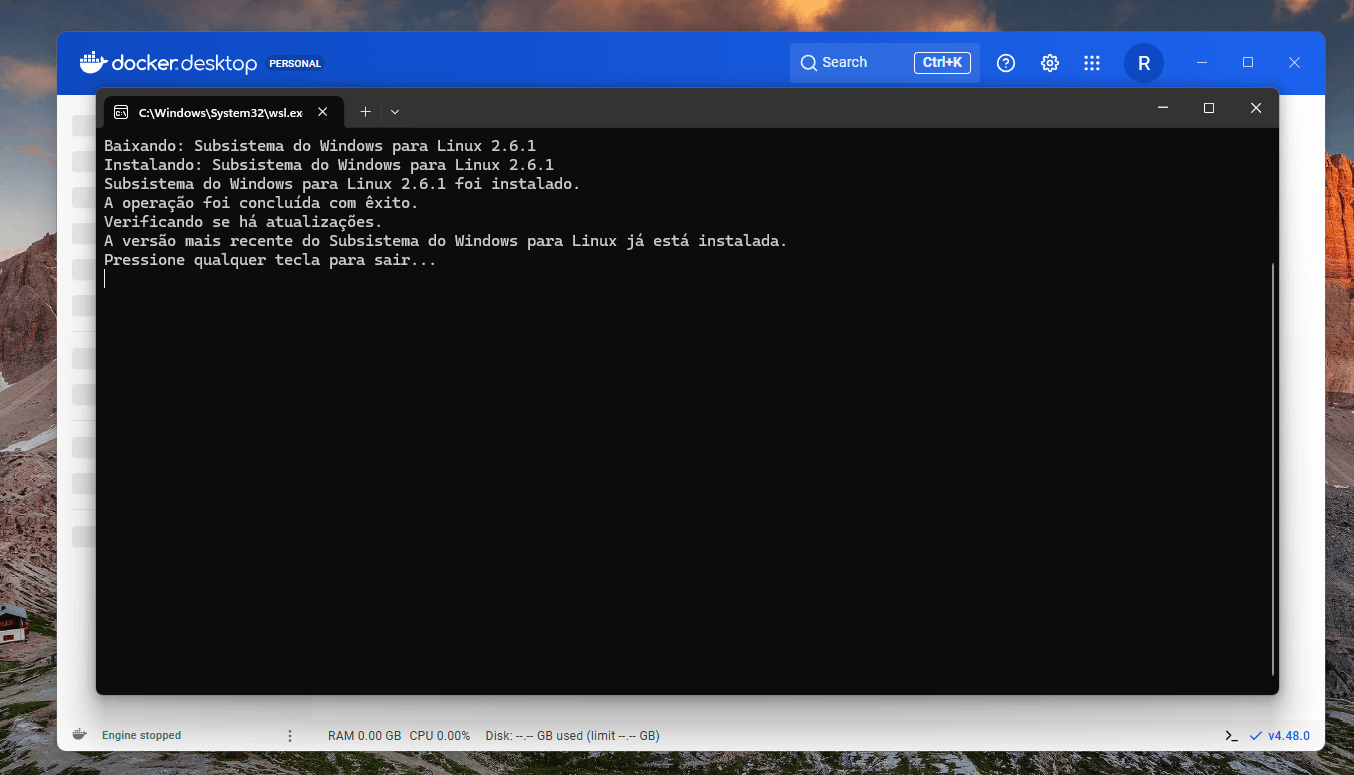Open the engine options kebab menu
This screenshot has width=1354, height=775.
(x=290, y=736)
